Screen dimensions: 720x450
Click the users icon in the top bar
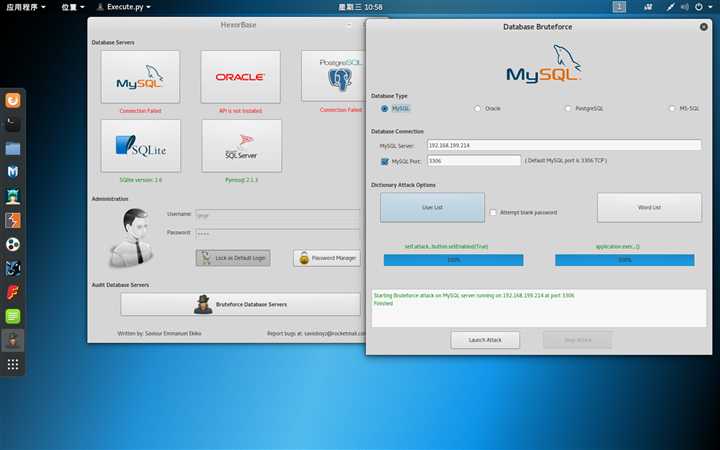click(x=648, y=7)
